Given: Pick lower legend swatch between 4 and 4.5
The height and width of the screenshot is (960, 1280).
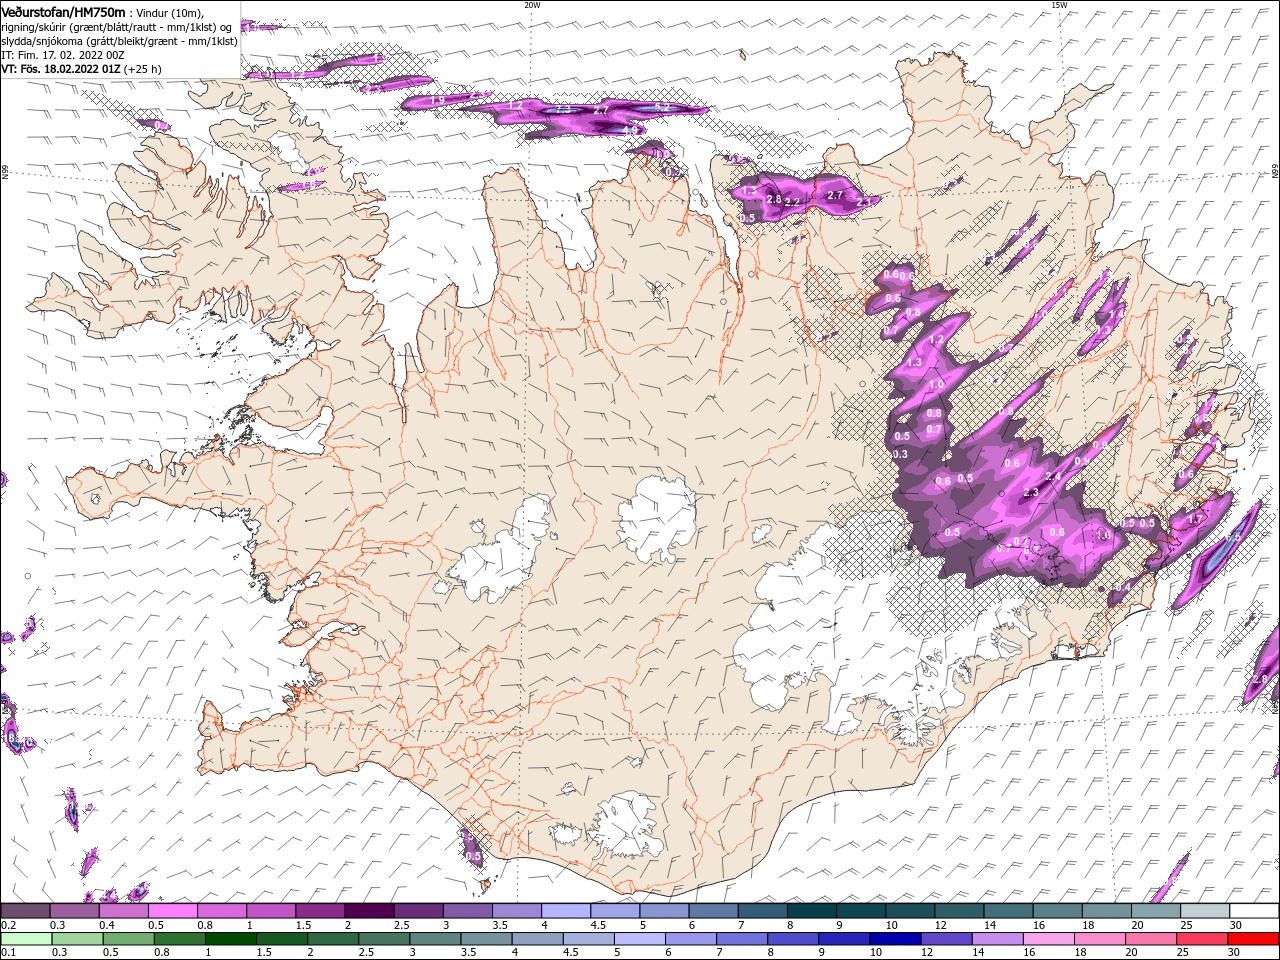Looking at the screenshot, I should 537,938.
